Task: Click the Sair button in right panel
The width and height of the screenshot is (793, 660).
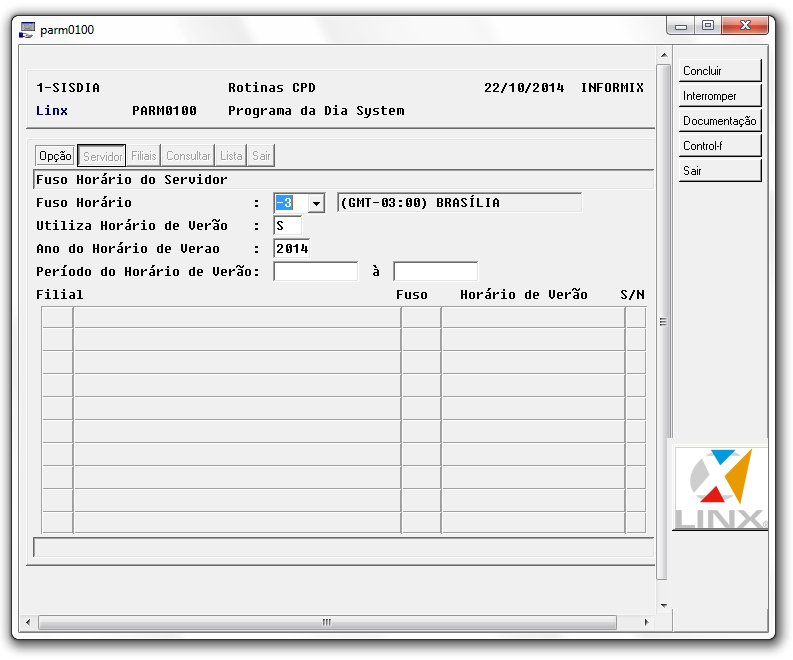Action: 720,170
